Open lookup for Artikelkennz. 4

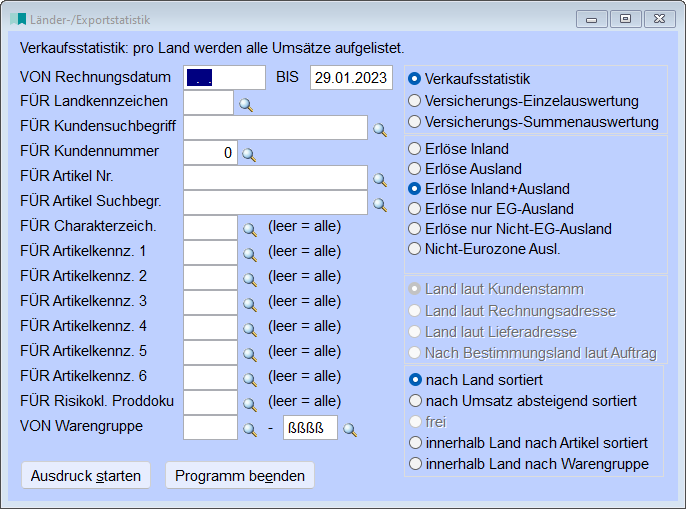[250, 329]
